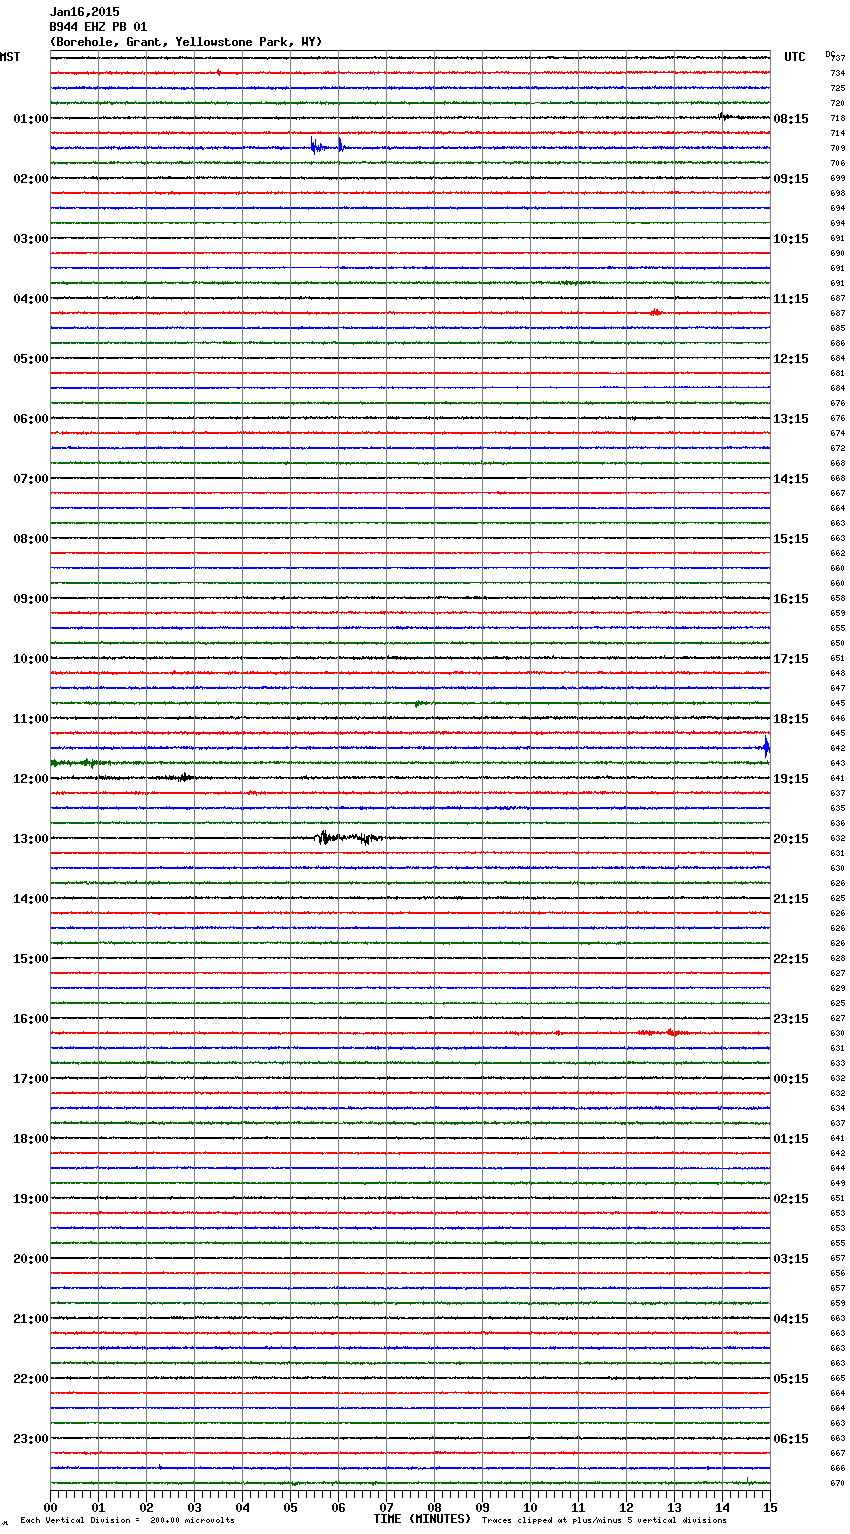
Task: Select the 15:00 MST hour label
Action: pos(31,959)
